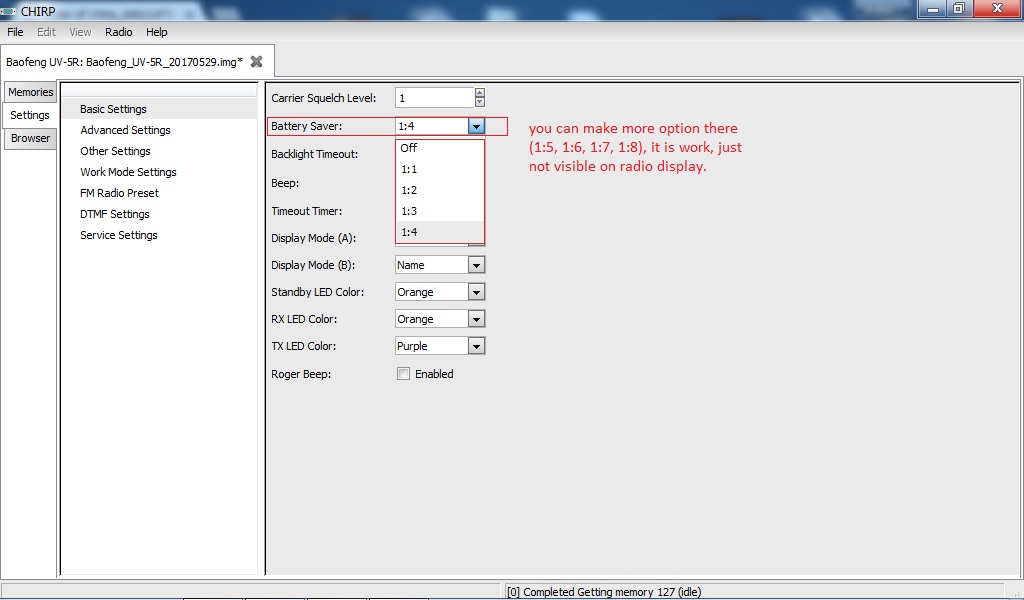This screenshot has width=1024, height=600.
Task: Choose 1:3 in Battery Saver list
Action: point(440,211)
